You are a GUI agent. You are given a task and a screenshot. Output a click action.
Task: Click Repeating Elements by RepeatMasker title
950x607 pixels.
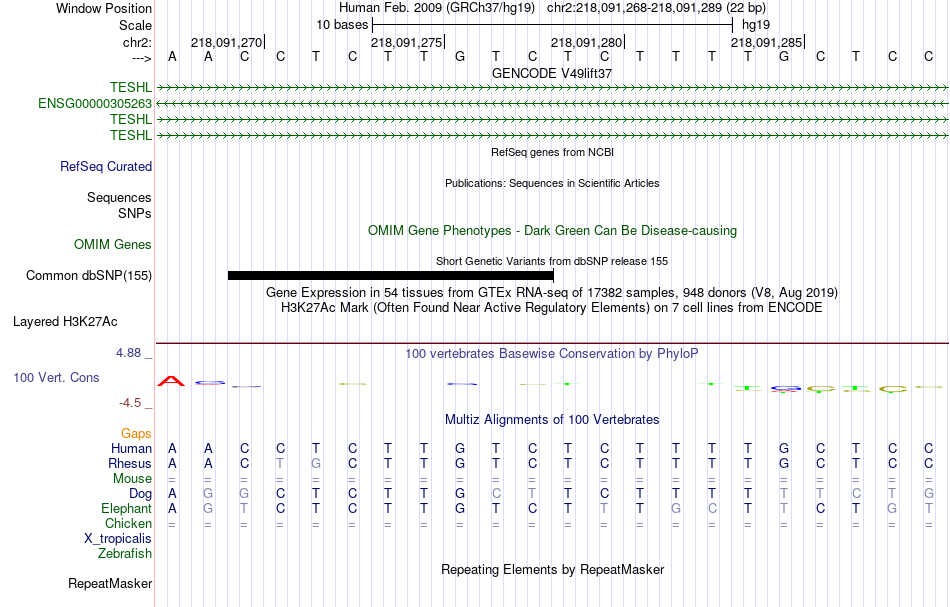(x=553, y=570)
